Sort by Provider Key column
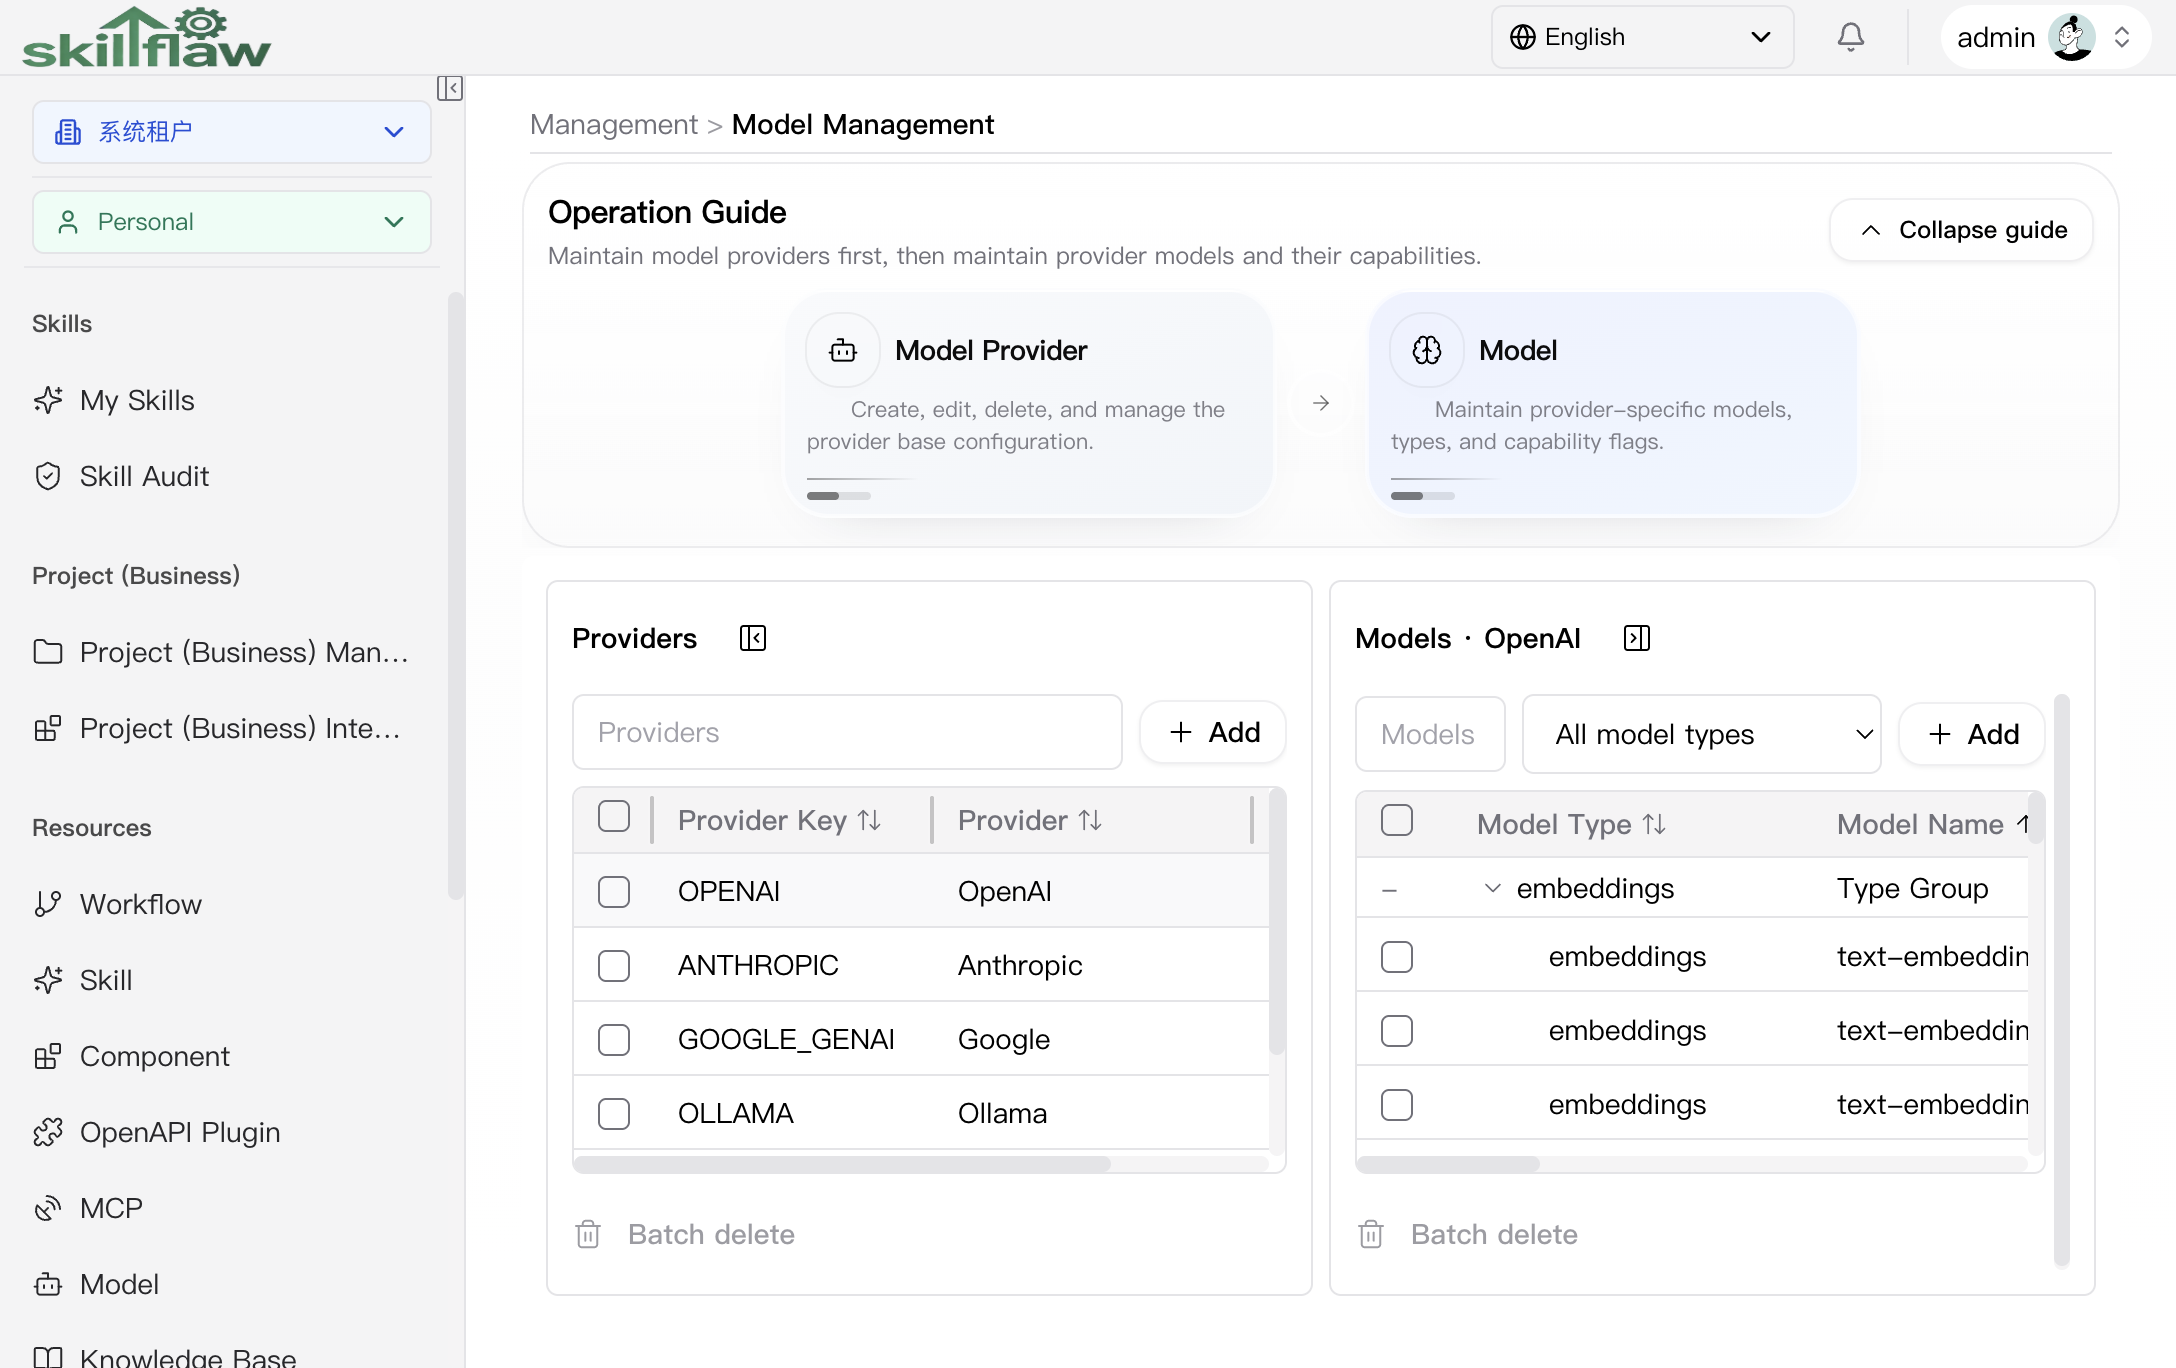This screenshot has width=2176, height=1368. click(x=870, y=821)
